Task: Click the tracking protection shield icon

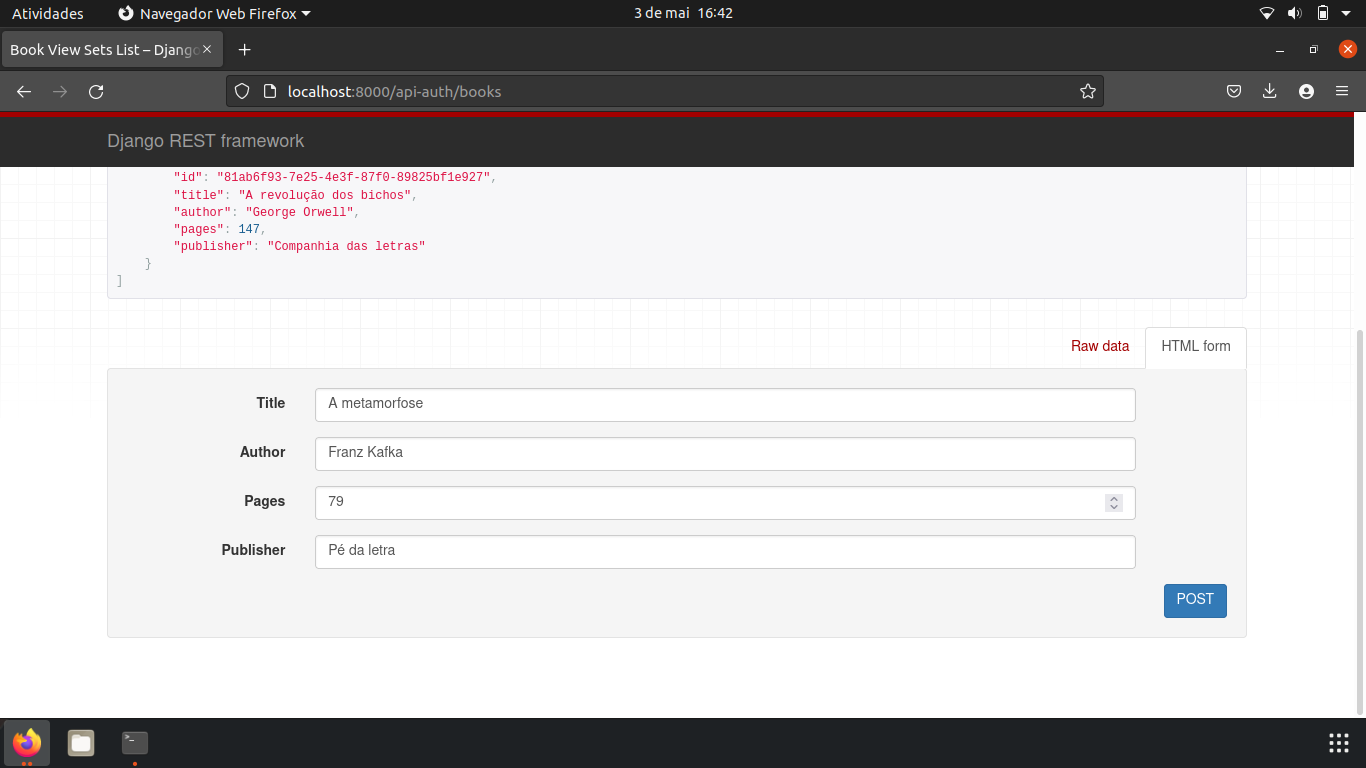Action: 240,91
